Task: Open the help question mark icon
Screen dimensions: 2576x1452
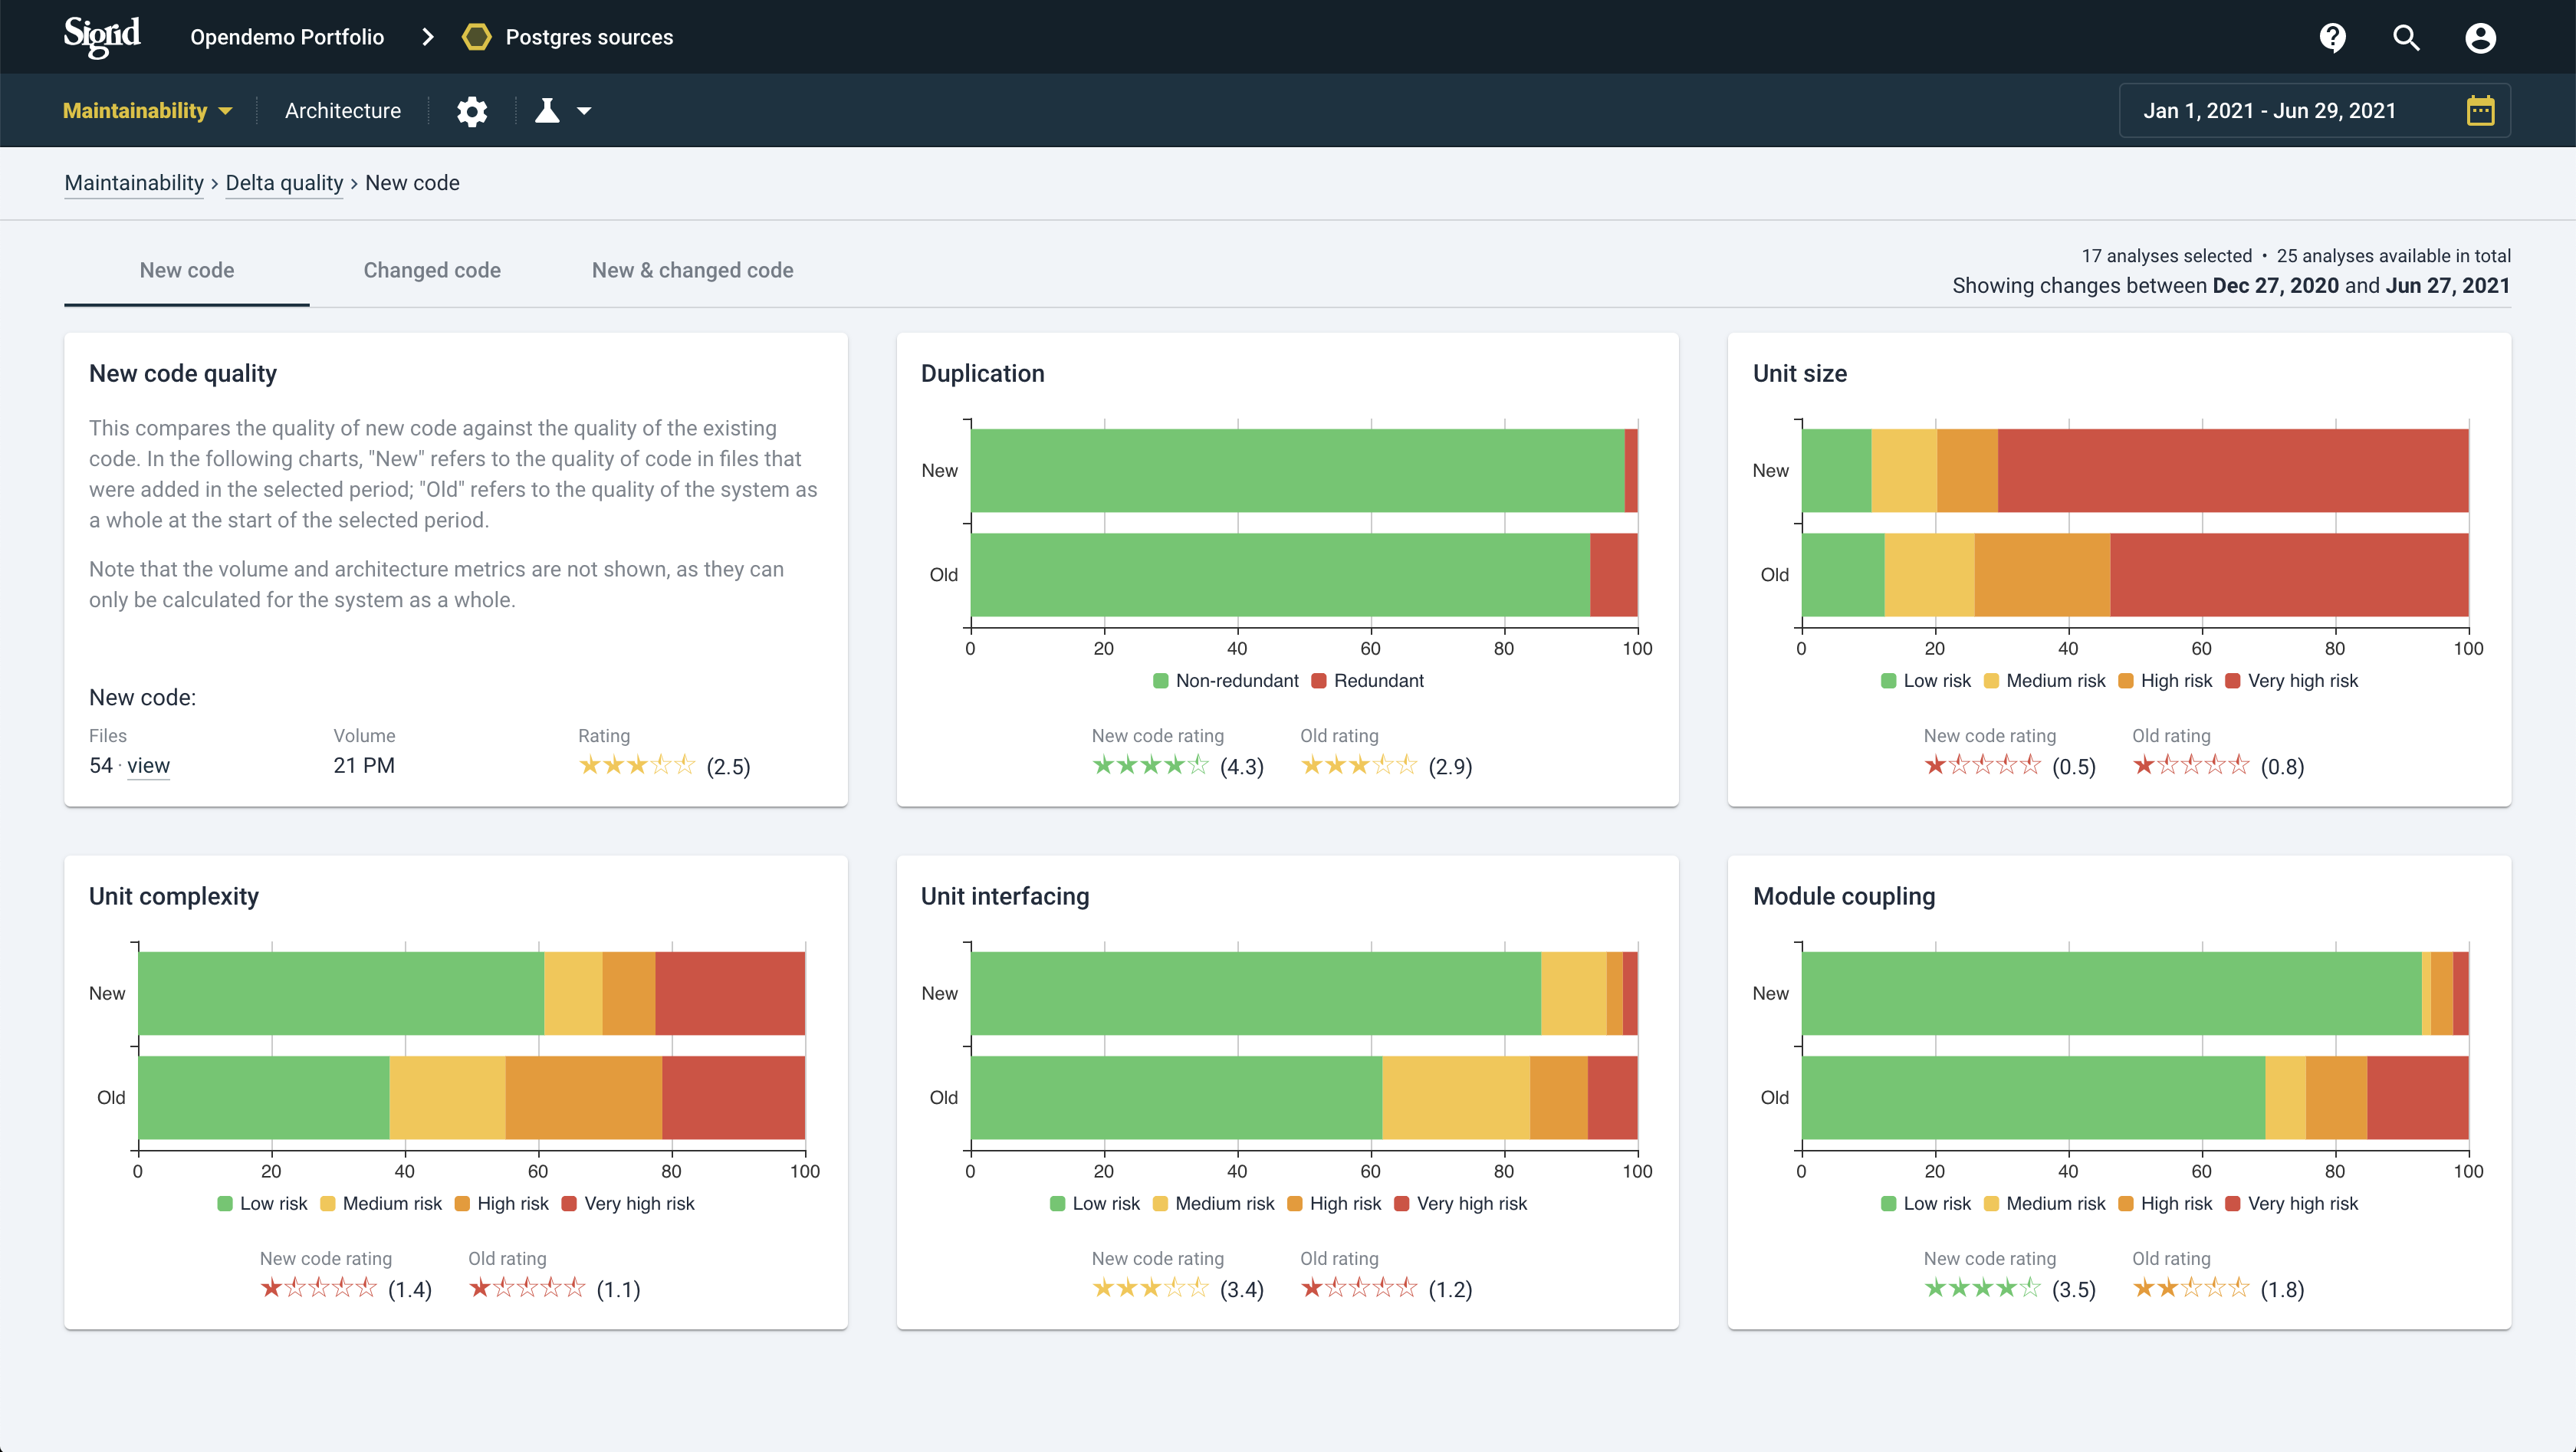Action: pyautogui.click(x=2332, y=38)
